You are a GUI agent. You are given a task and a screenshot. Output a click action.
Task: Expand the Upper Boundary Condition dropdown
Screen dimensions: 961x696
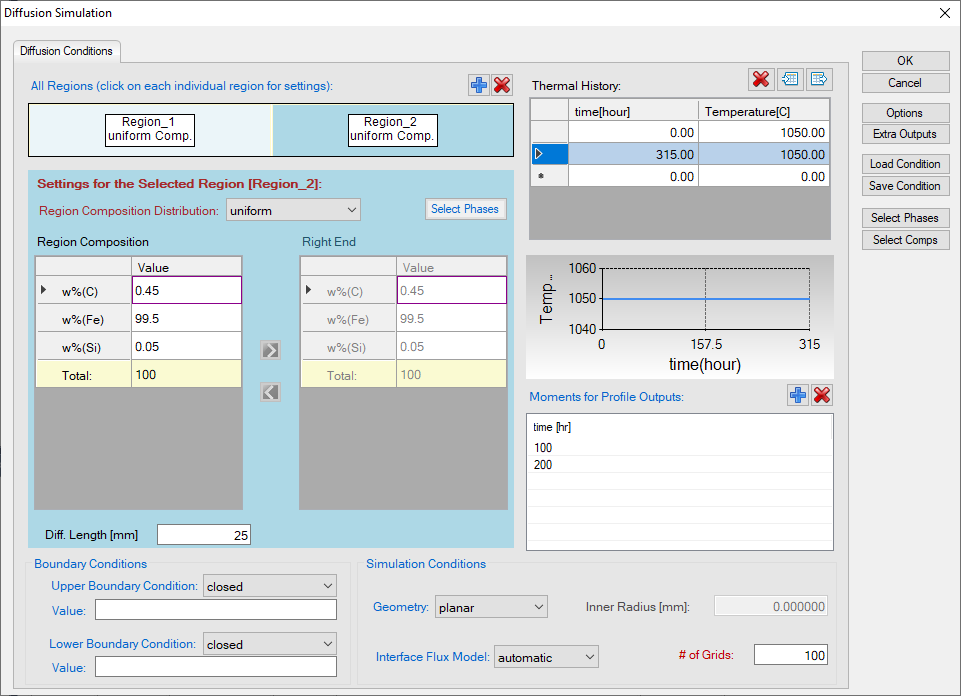[x=270, y=586]
